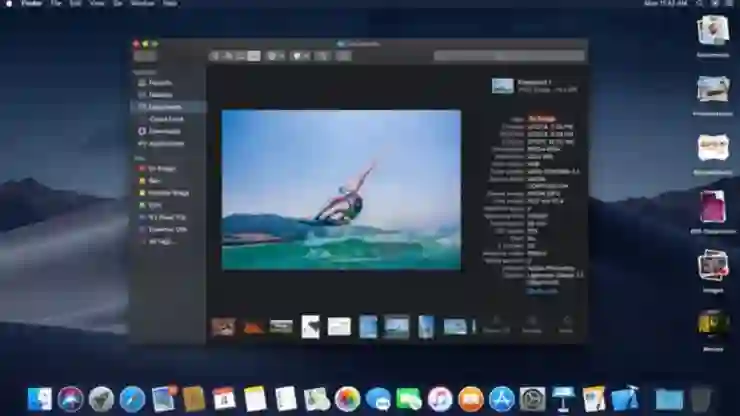740x416 pixels.
Task: Select the first thumbnail in gallery strip
Action: 223,327
